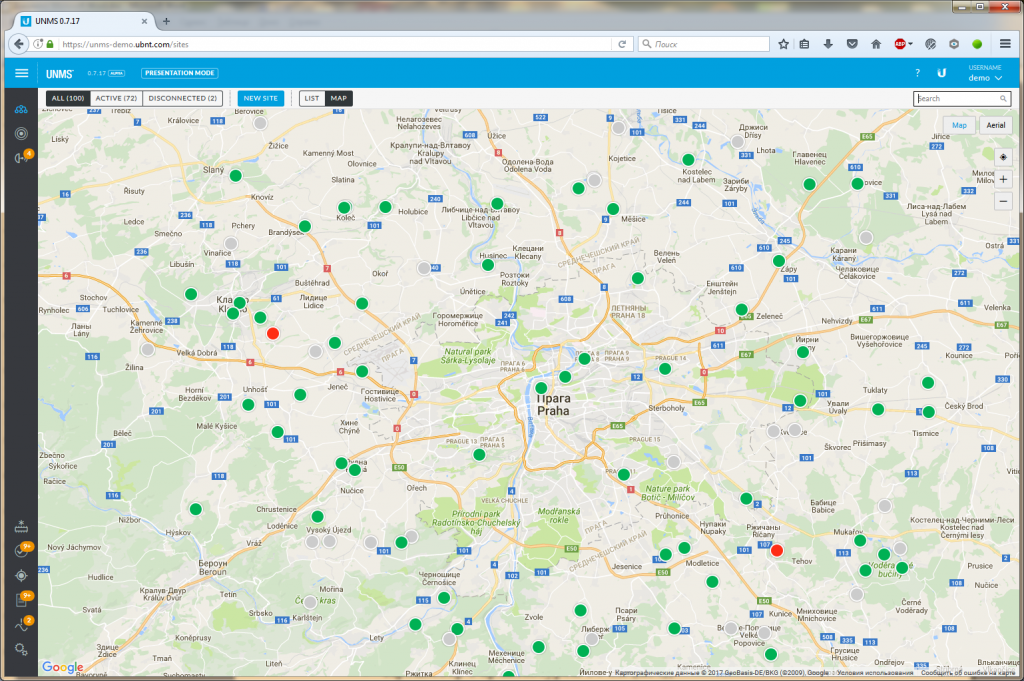Open the Sites section in left sidebar

tap(20, 109)
